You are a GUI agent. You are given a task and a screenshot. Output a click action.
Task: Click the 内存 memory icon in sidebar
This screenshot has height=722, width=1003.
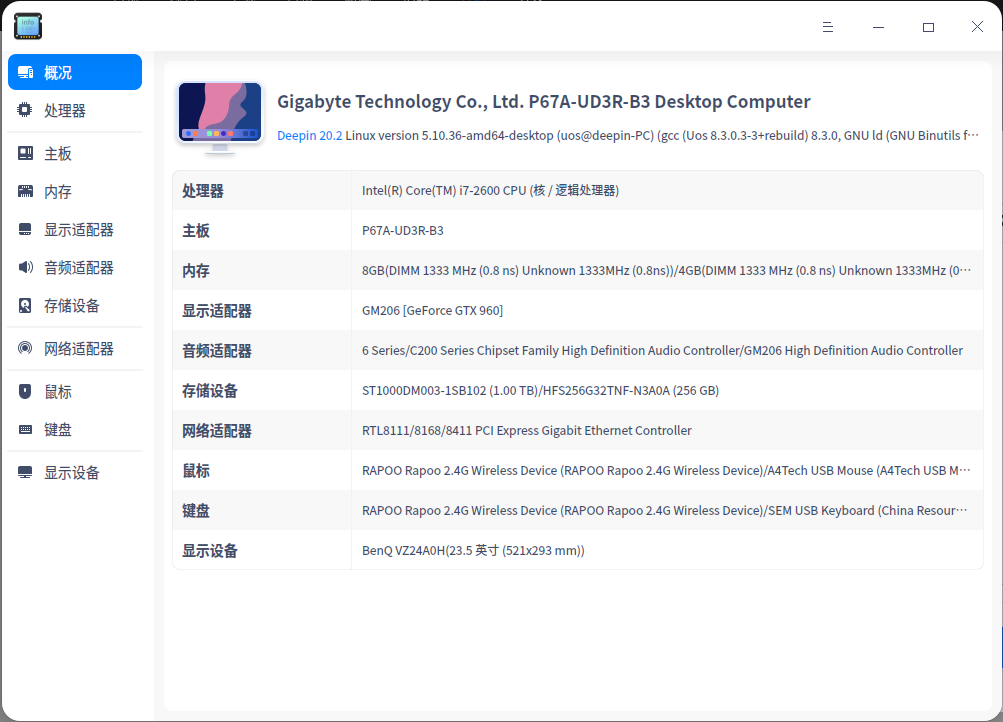pyautogui.click(x=25, y=191)
